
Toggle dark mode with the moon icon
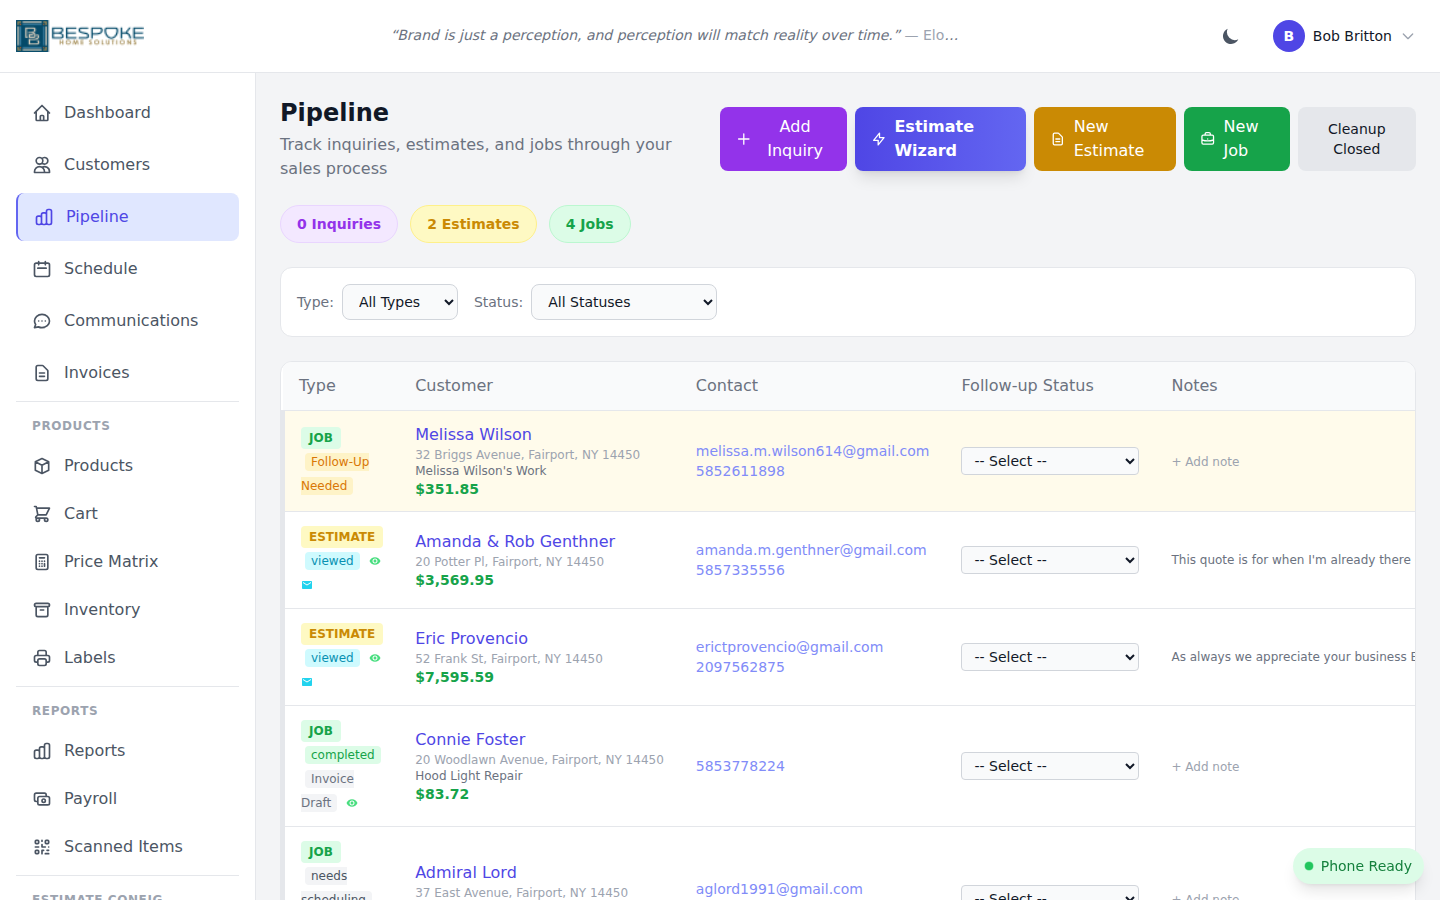click(x=1229, y=36)
